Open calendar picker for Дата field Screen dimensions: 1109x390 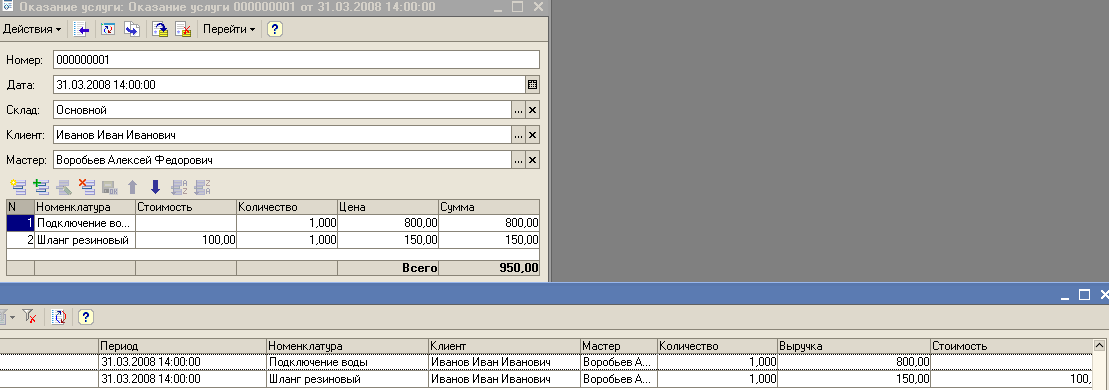click(533, 84)
